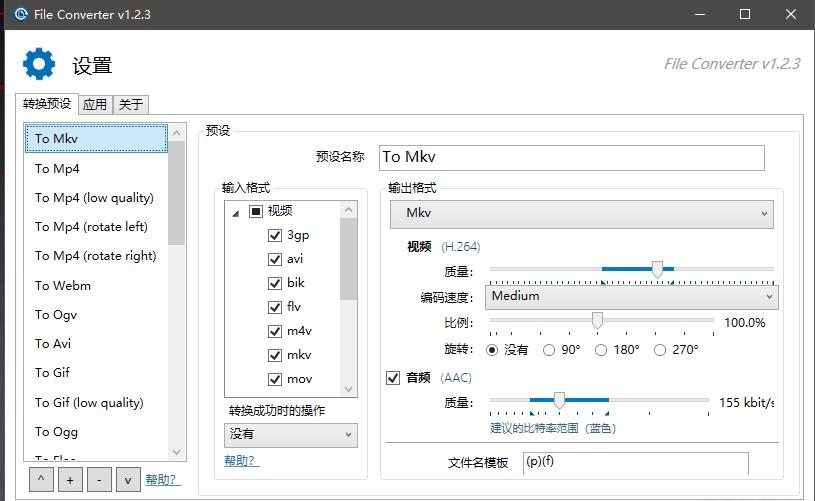
Task: Select the To Ogg preset
Action: pos(96,431)
